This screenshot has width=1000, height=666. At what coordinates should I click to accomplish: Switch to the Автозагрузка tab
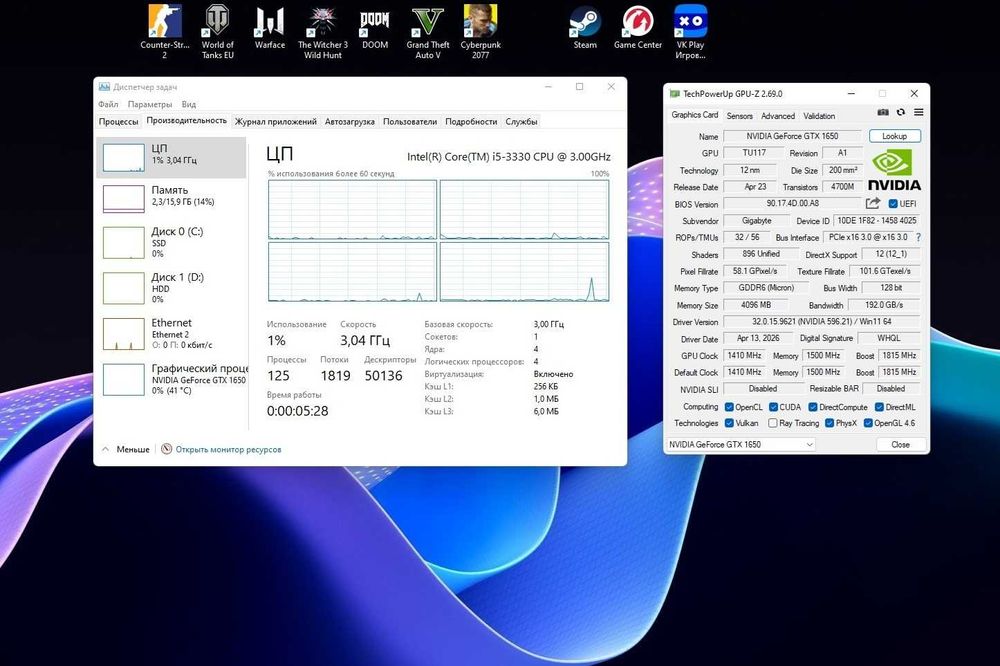click(x=349, y=122)
